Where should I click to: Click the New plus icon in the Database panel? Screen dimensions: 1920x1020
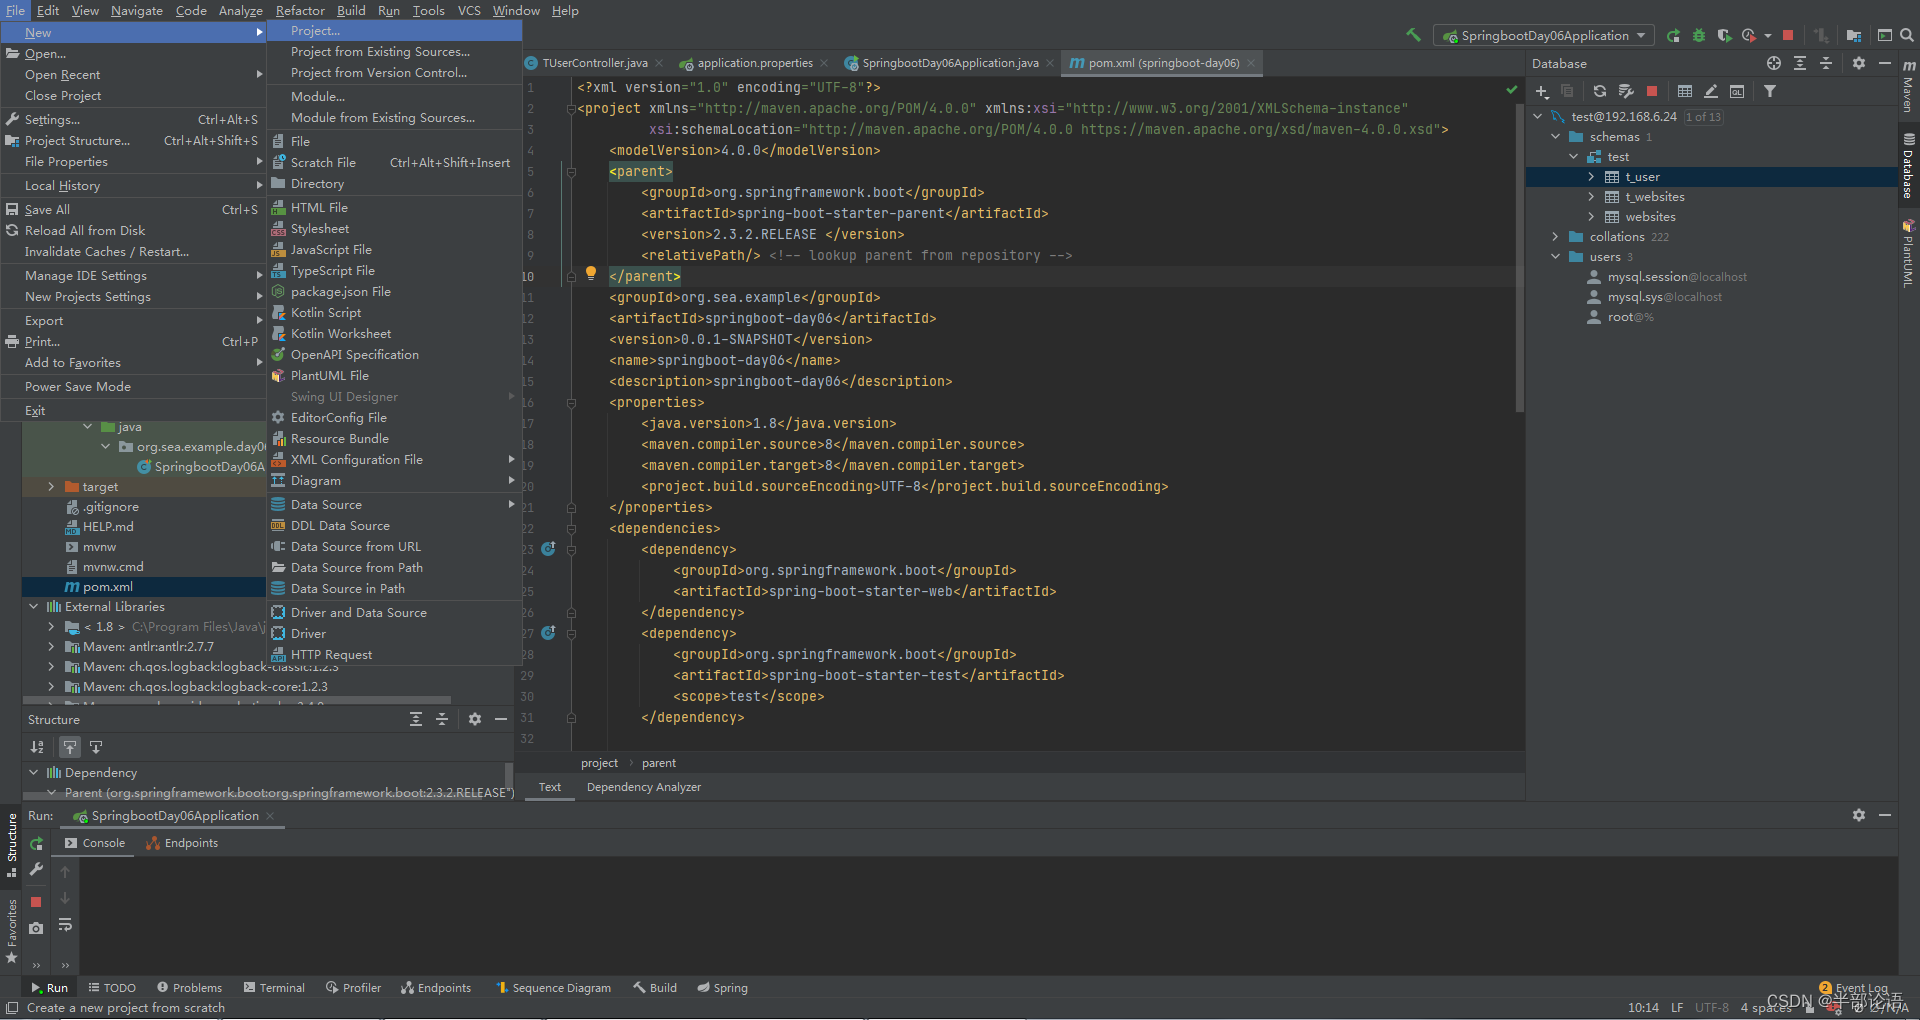pos(1542,91)
